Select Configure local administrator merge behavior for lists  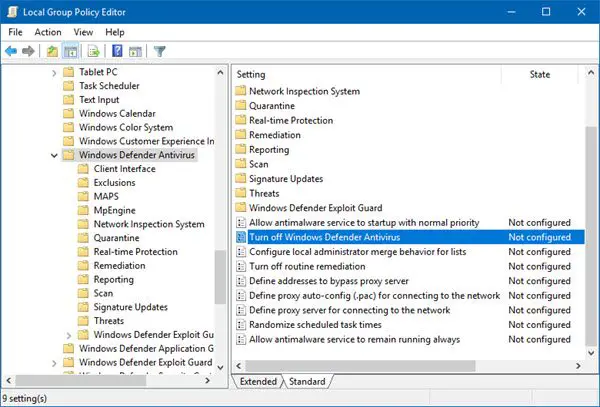pyautogui.click(x=357, y=252)
